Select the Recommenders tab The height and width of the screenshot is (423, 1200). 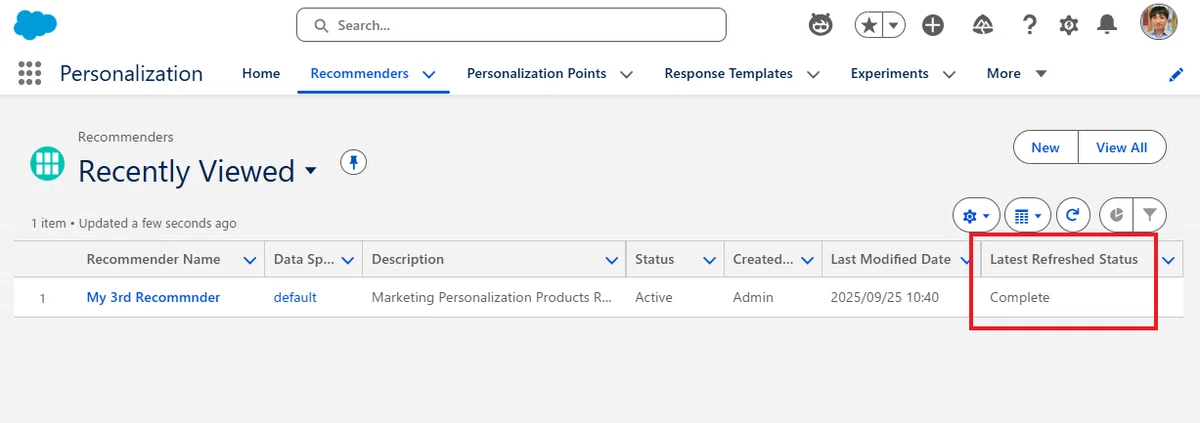tap(359, 73)
